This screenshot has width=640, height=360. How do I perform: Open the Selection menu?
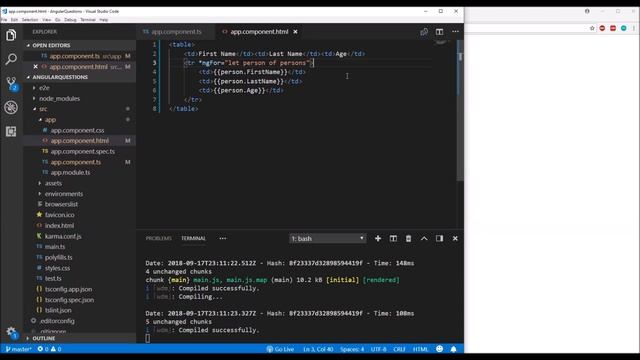[x=30, y=20]
